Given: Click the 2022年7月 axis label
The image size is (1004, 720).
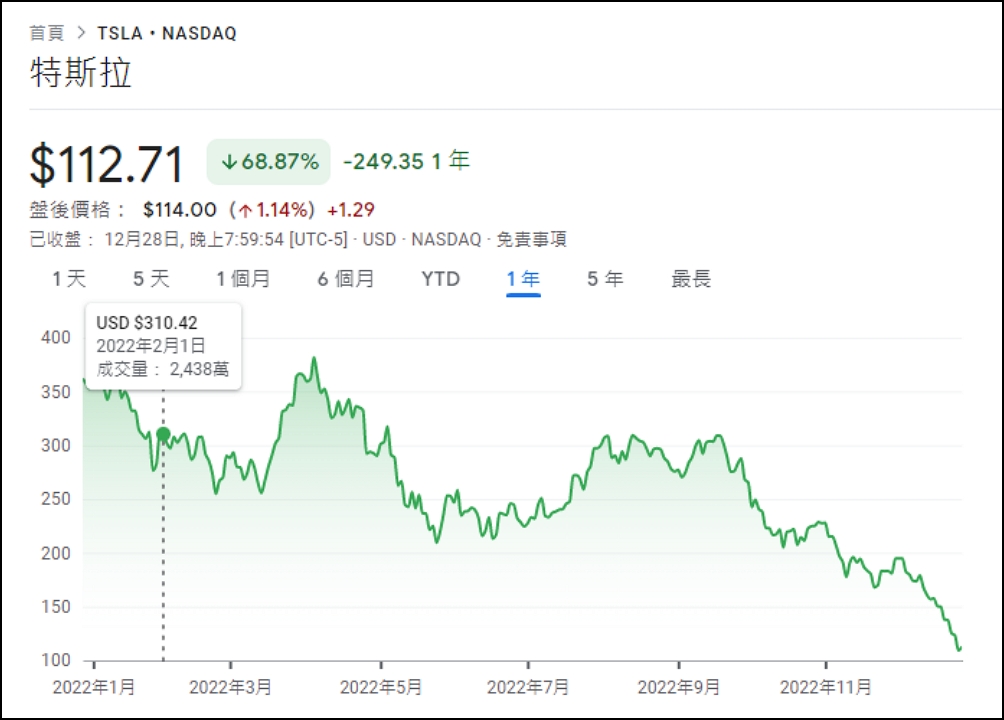Looking at the screenshot, I should click(x=528, y=687).
